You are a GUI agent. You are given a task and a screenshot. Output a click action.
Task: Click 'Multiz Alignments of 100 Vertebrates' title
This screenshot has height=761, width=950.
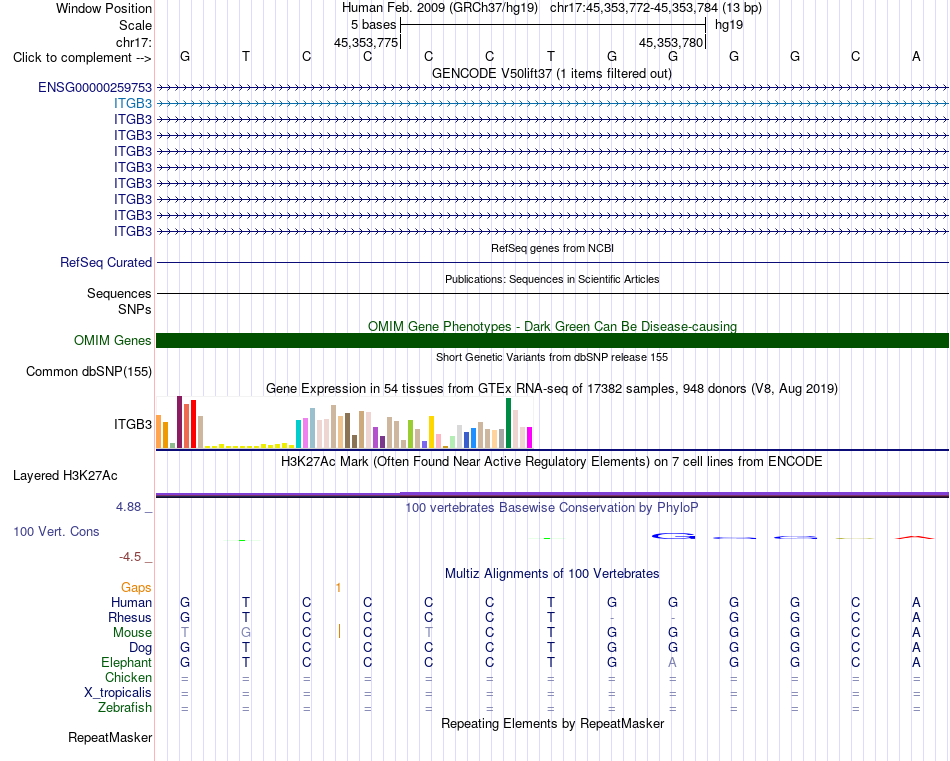point(552,573)
